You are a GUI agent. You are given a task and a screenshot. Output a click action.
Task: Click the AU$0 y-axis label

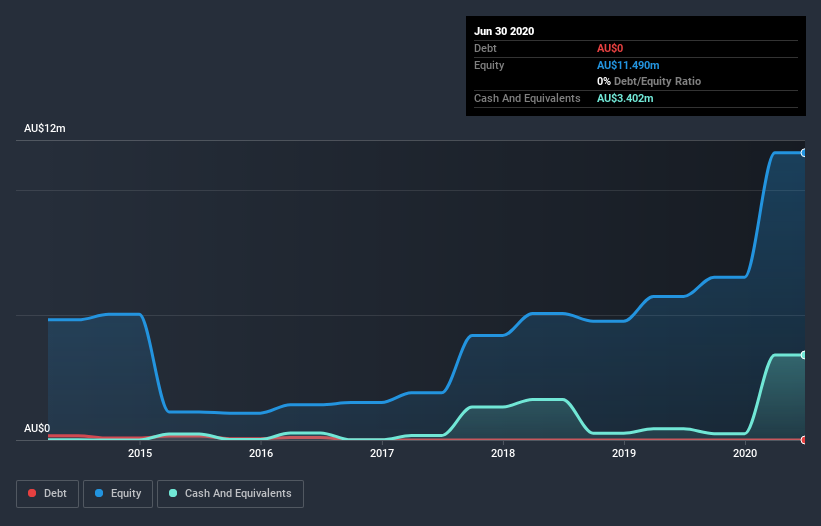[37, 428]
